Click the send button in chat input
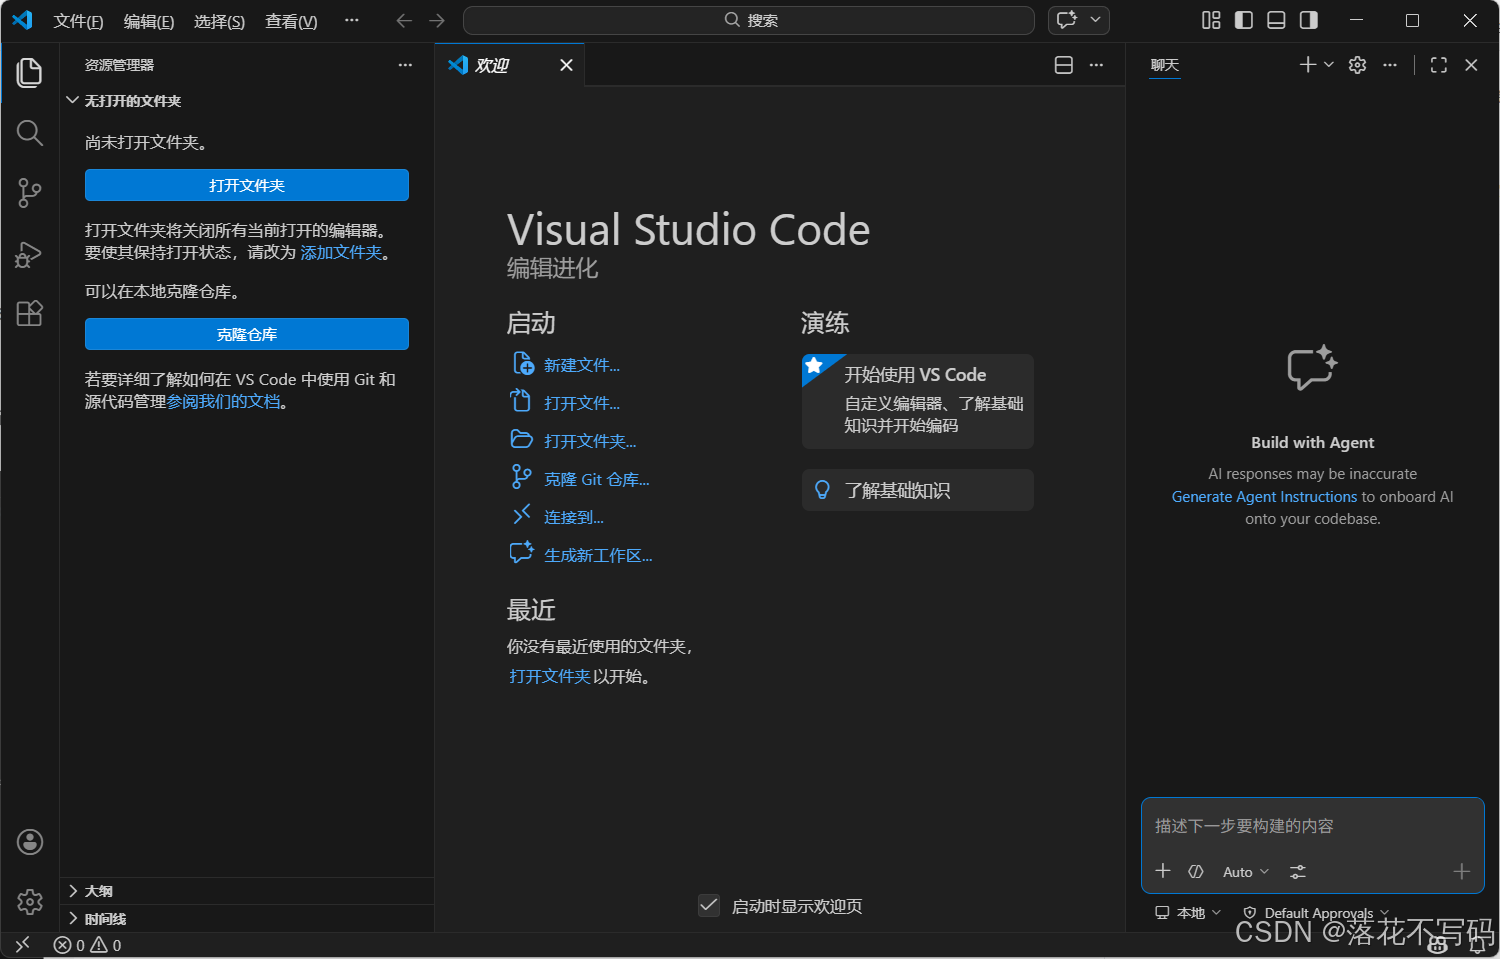Screen dimensions: 1500x959 tap(1461, 872)
